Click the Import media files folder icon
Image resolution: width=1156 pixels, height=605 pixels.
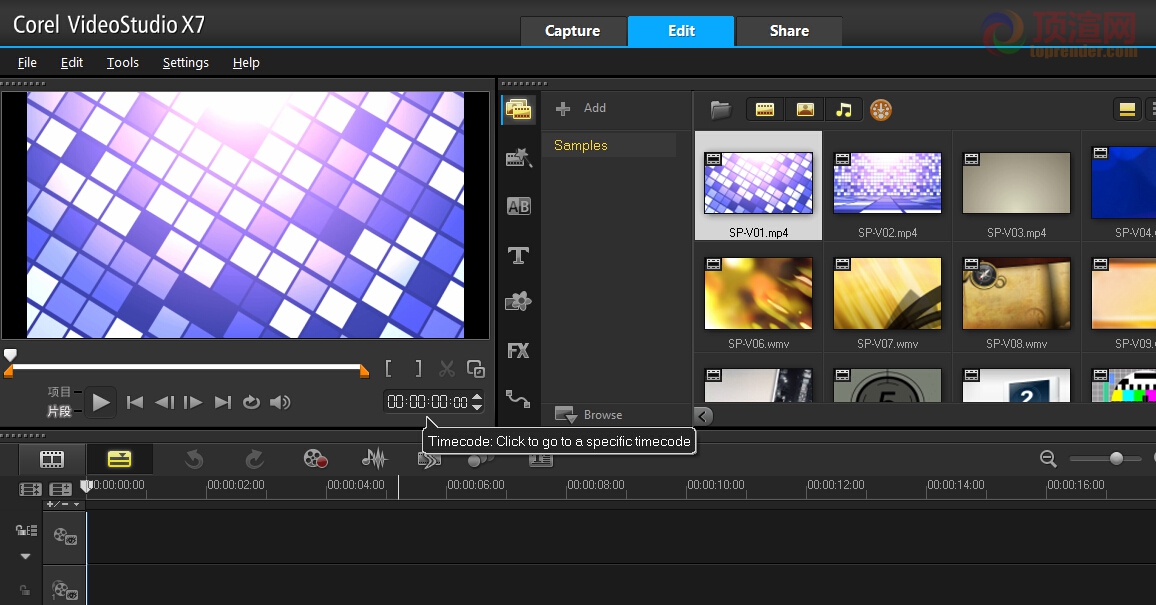(x=720, y=110)
